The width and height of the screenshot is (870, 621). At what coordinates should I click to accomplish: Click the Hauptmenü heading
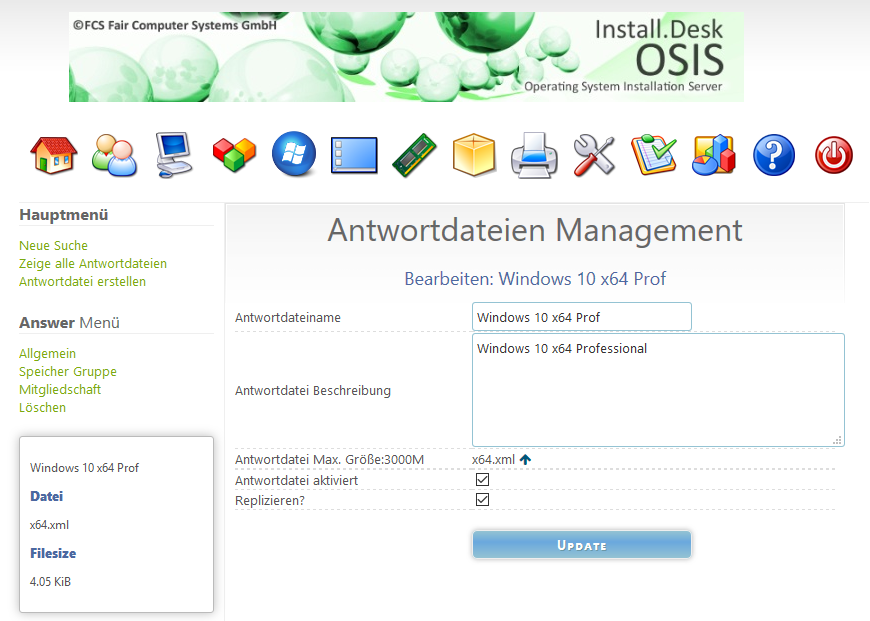pyautogui.click(x=64, y=215)
